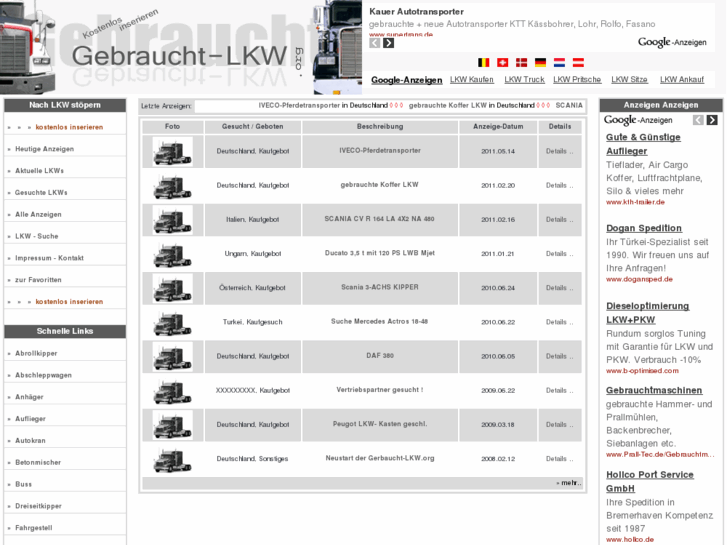Select Auflieger under Schnelle Links

[31, 419]
